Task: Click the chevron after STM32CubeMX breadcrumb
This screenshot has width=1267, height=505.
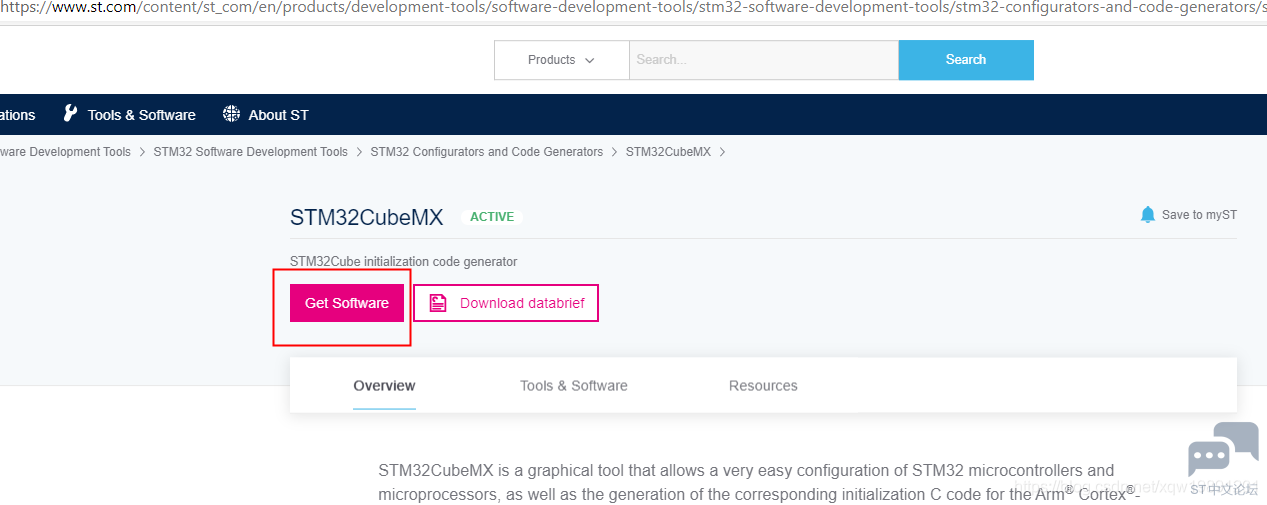Action: point(722,152)
